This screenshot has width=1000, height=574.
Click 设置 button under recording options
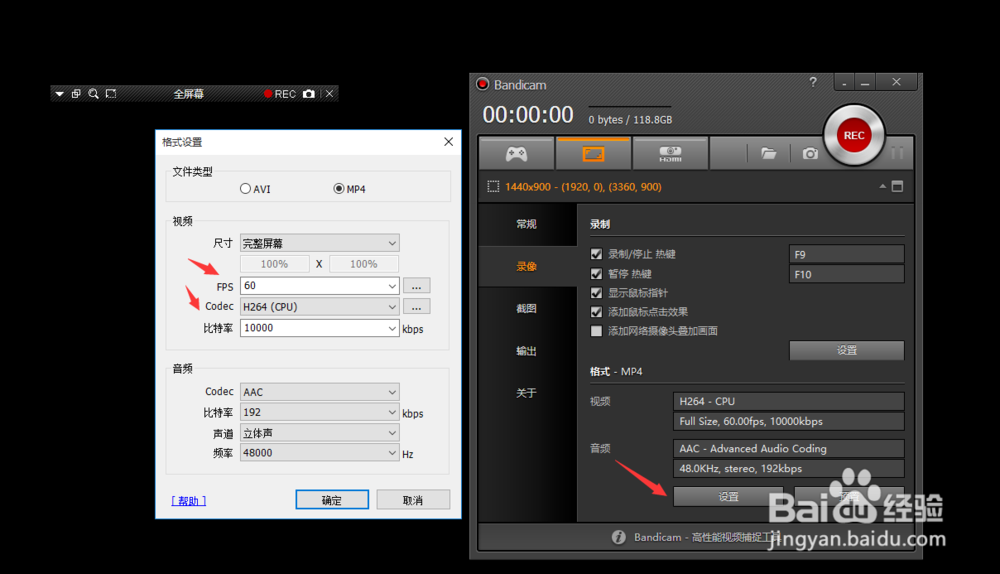pos(847,350)
